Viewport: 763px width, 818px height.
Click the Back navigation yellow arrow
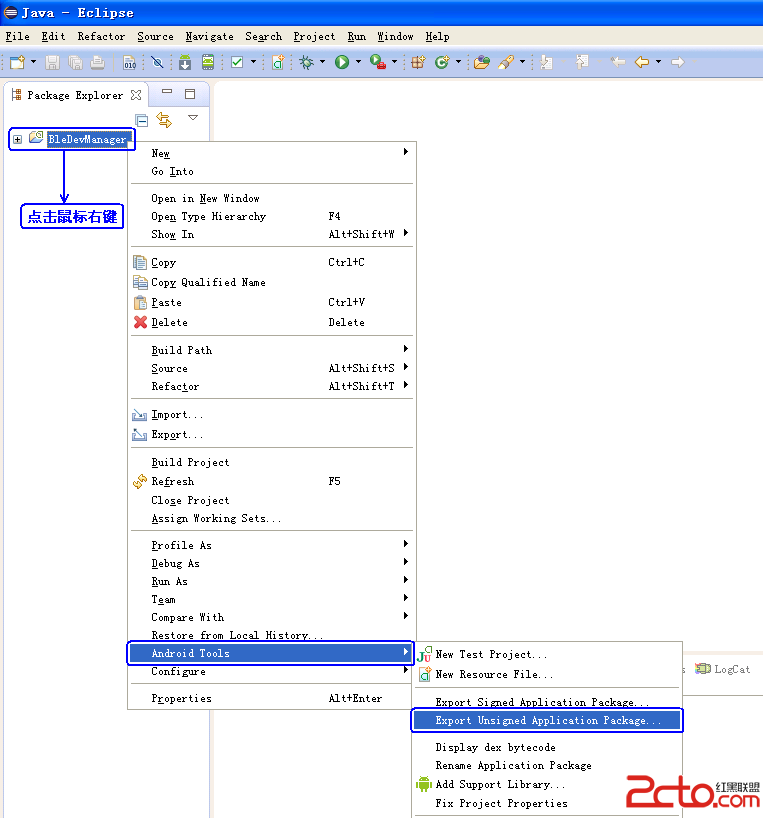click(642, 63)
